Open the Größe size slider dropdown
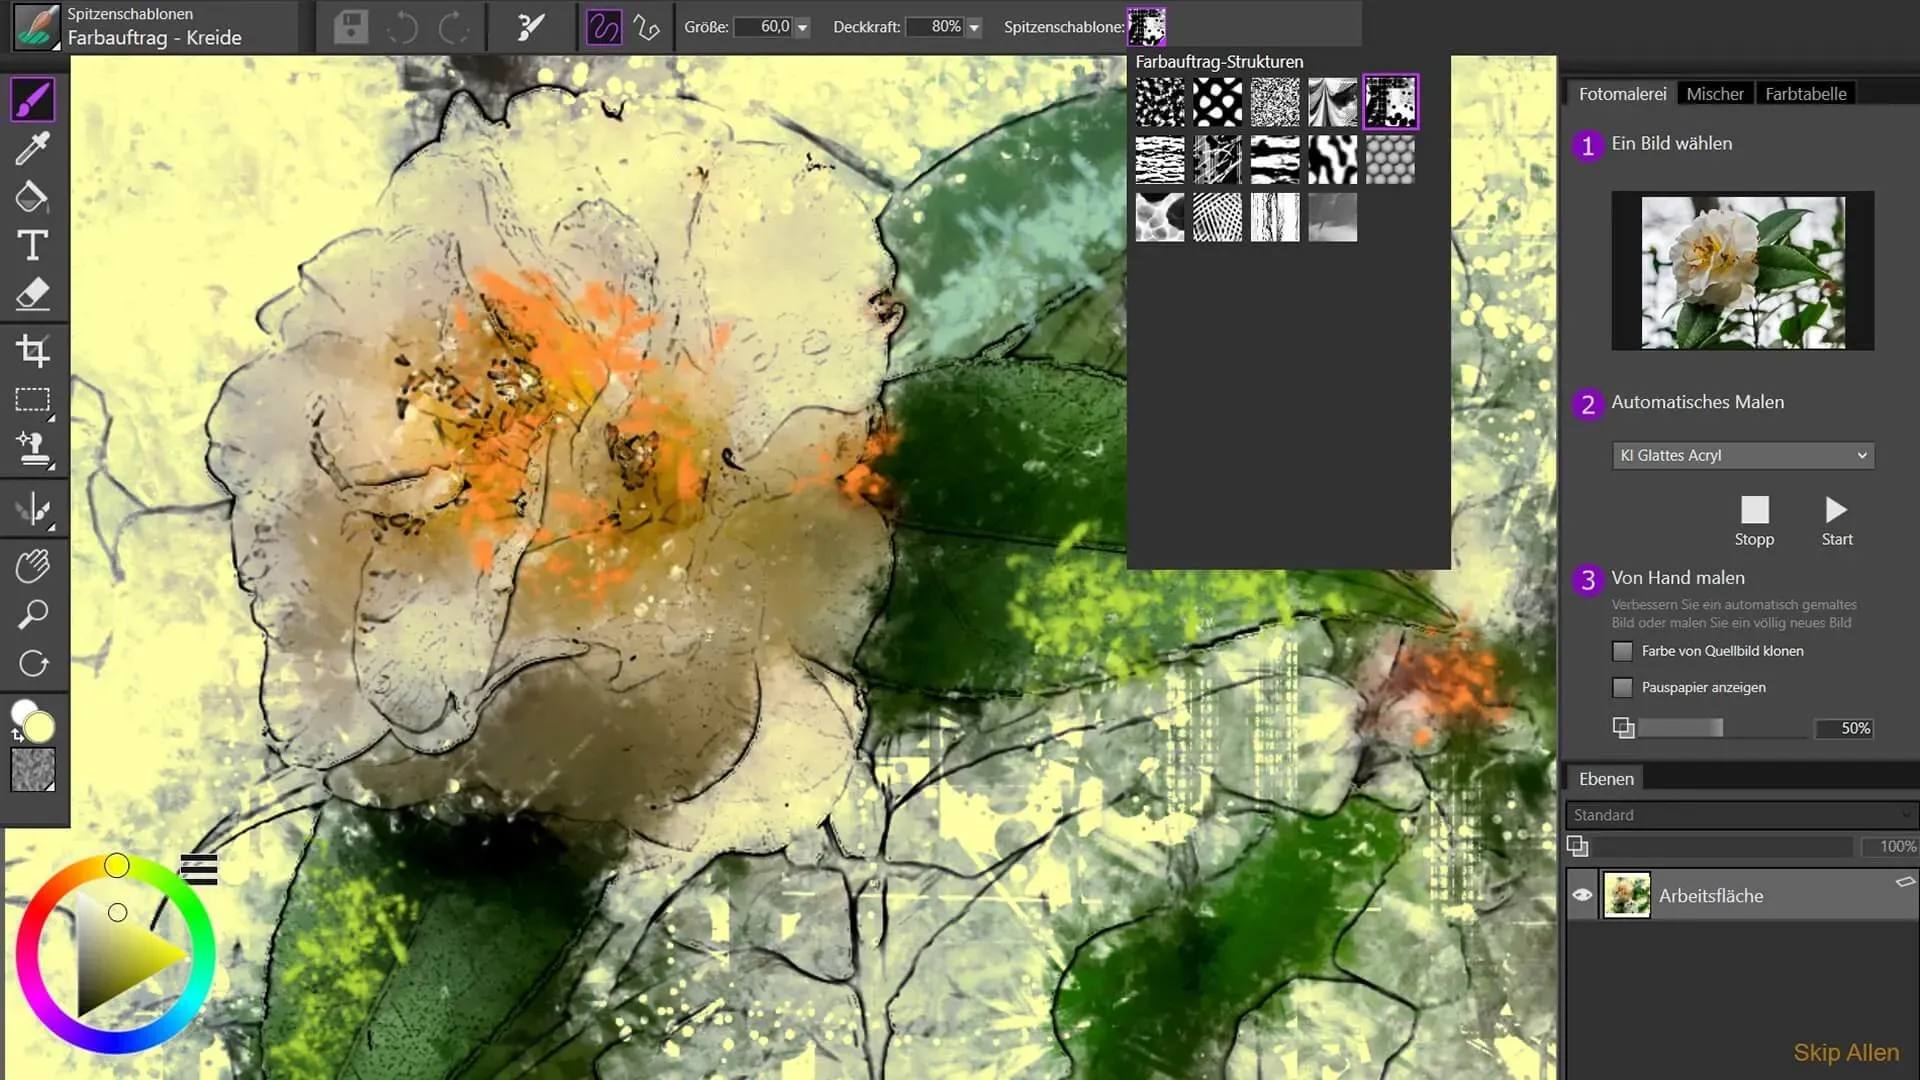The height and width of the screenshot is (1080, 1920). pos(802,27)
